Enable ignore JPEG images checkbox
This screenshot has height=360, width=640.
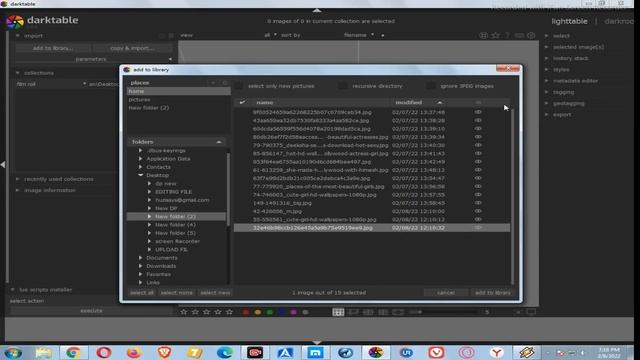[431, 86]
